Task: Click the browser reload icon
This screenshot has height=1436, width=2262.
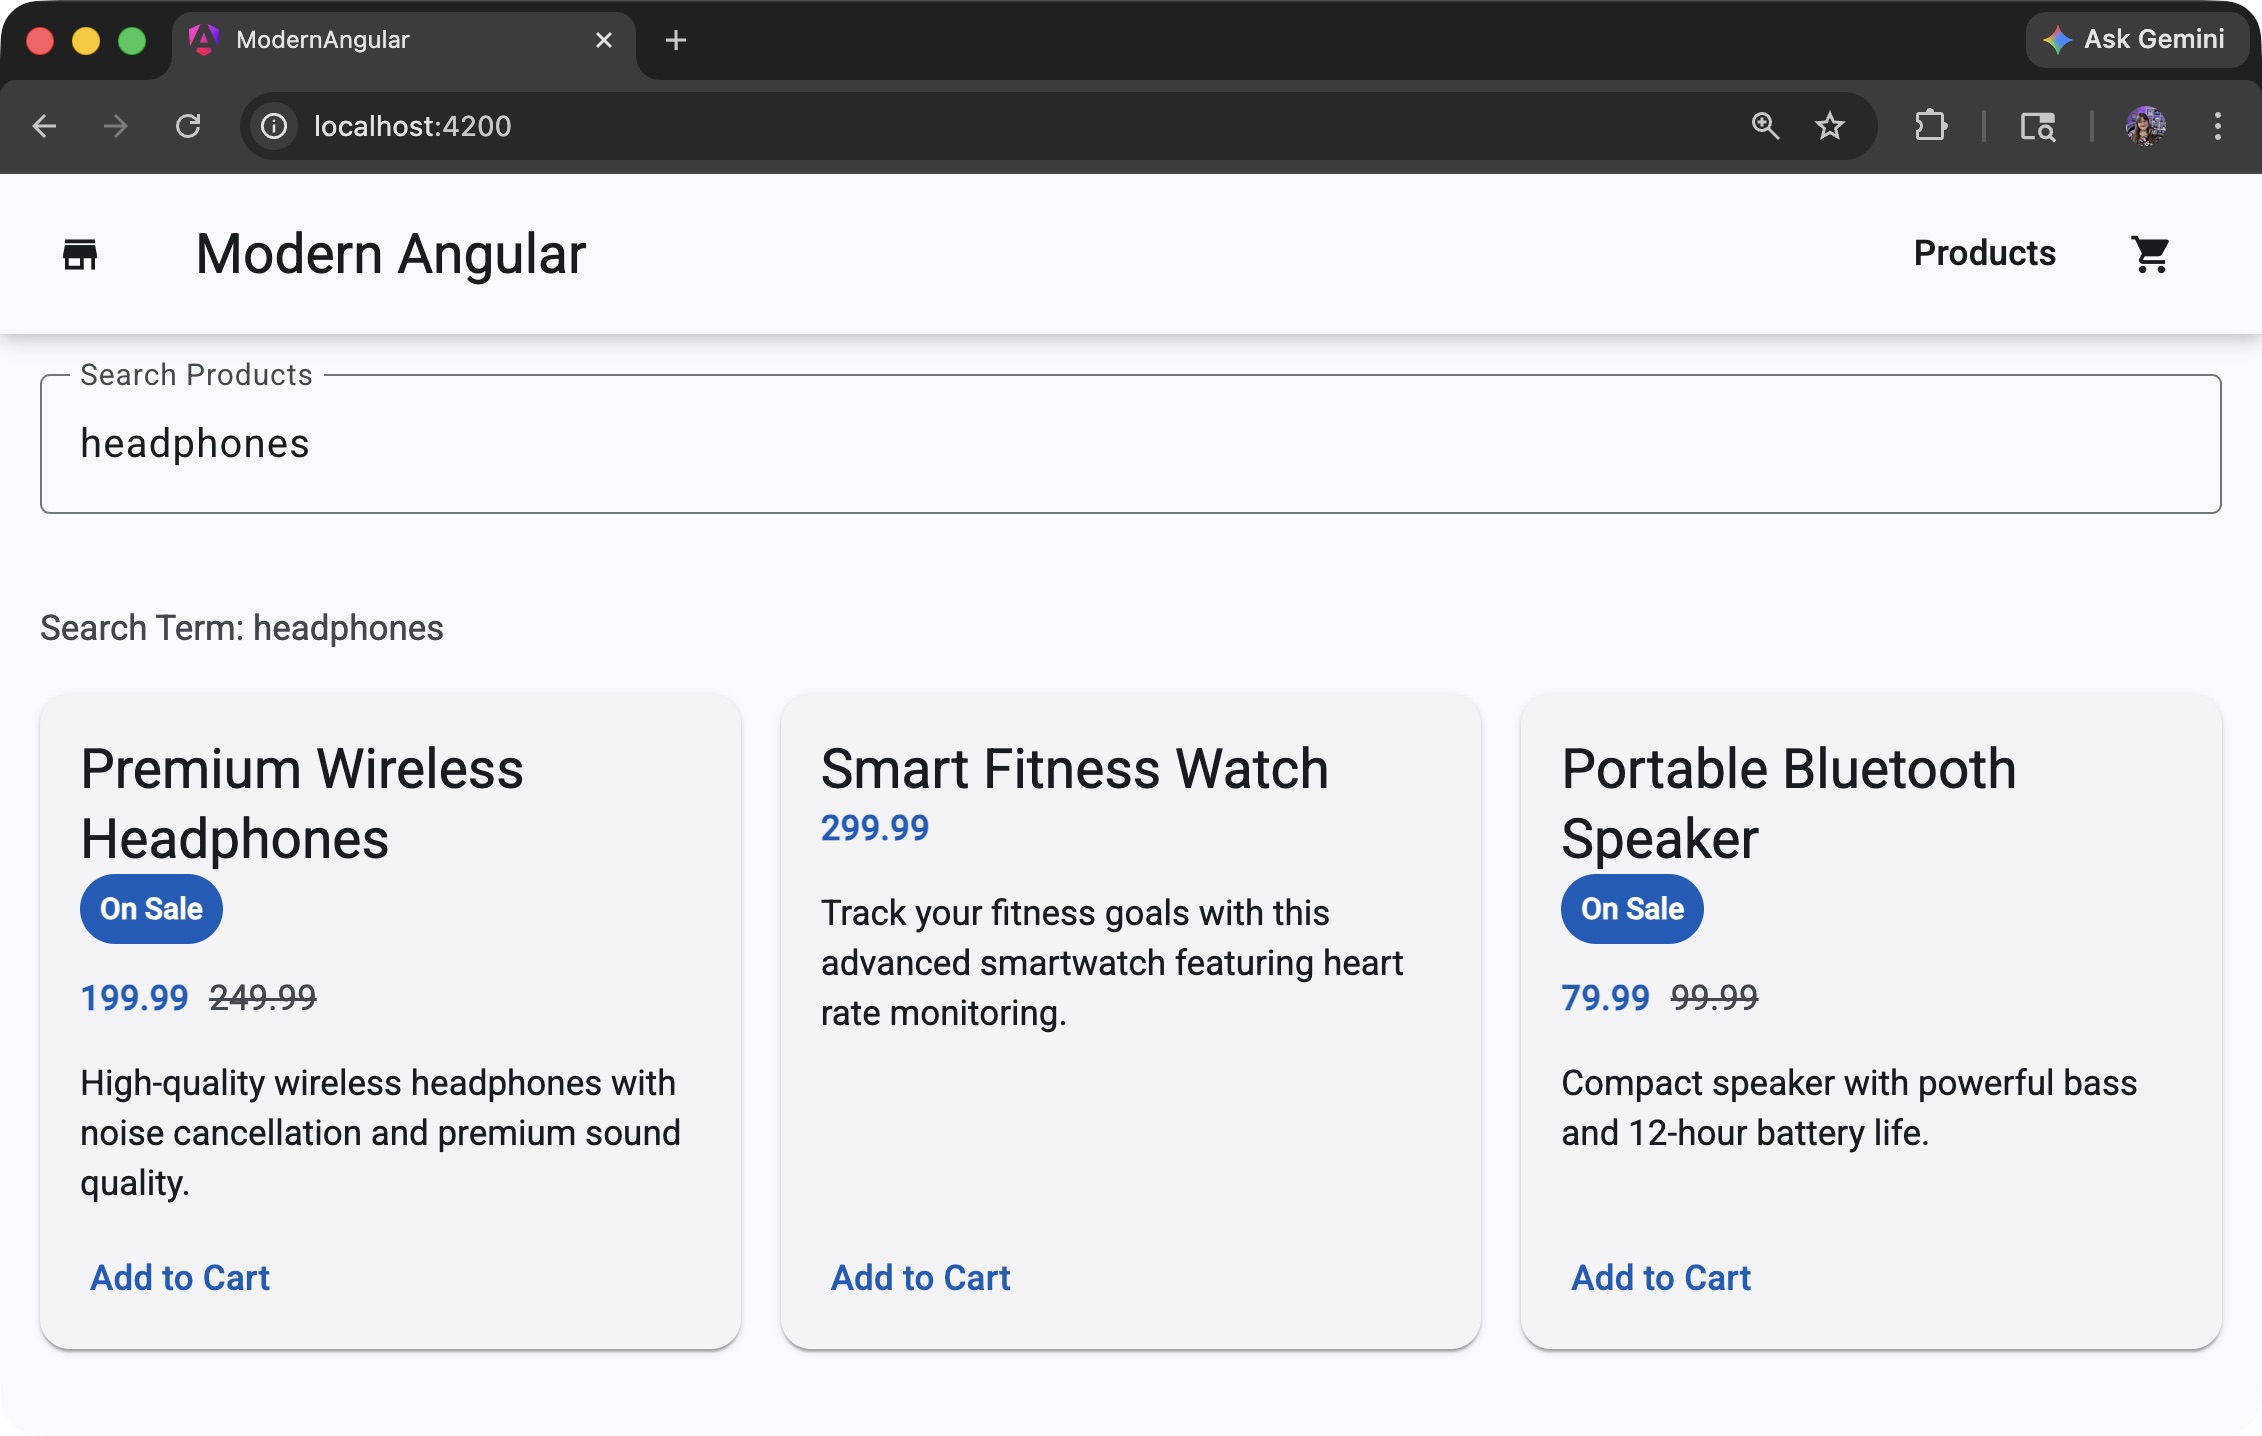Action: 188,126
